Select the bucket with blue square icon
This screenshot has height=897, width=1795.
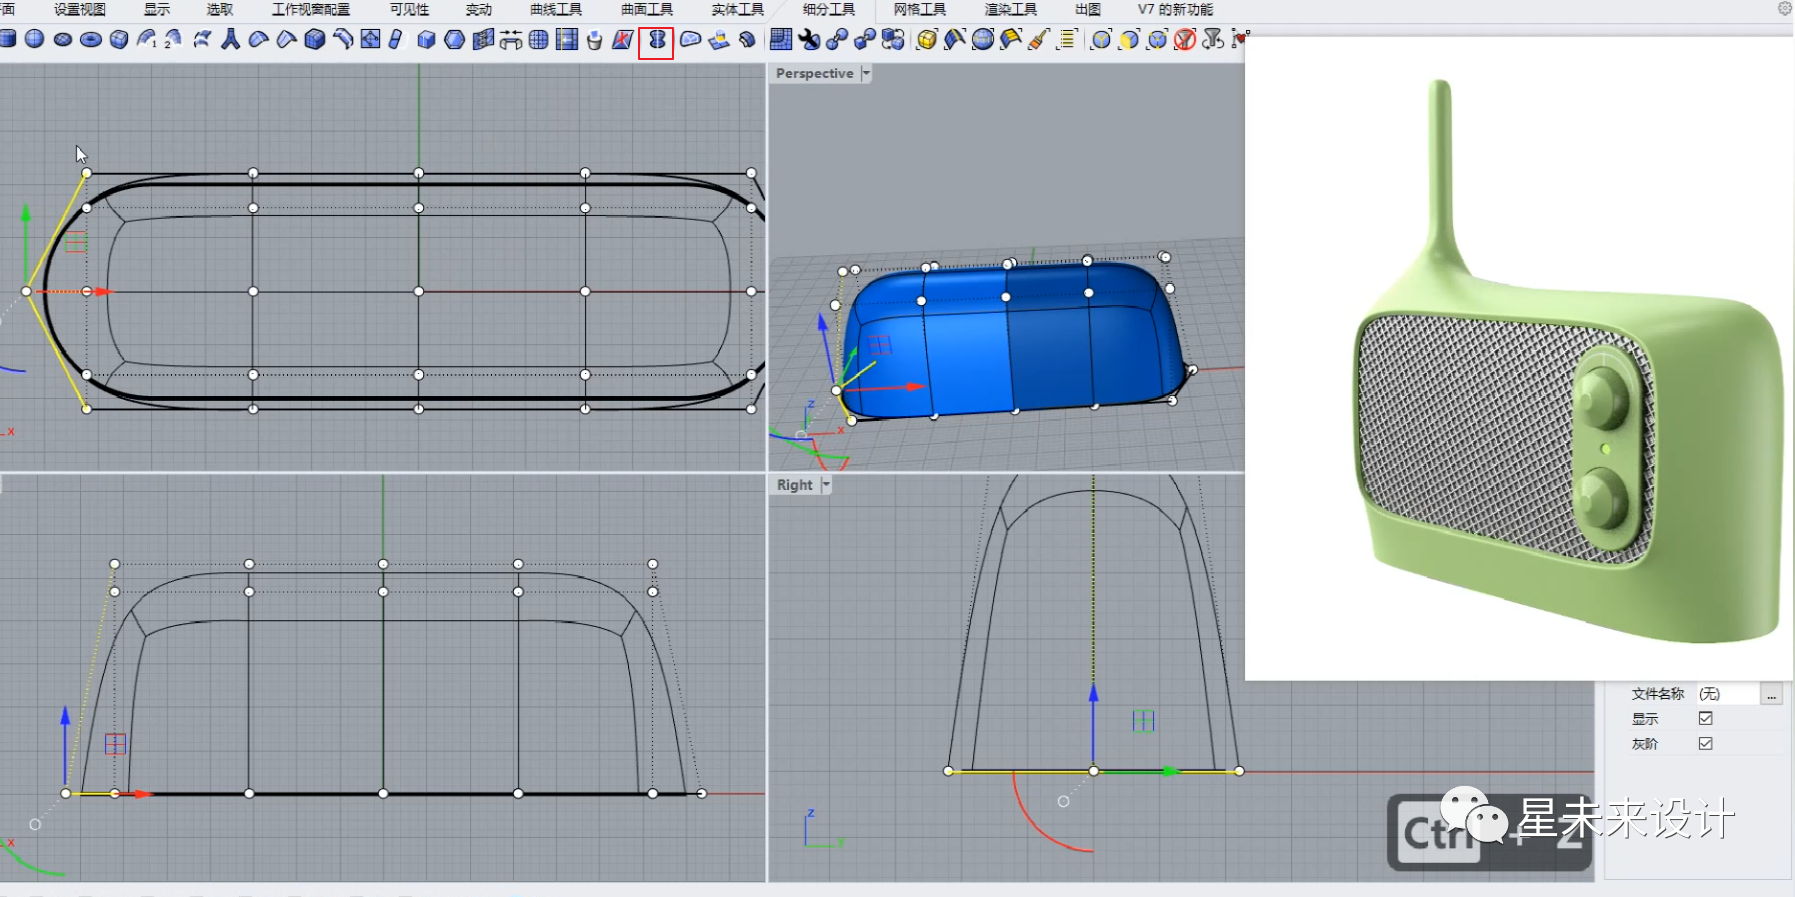click(594, 39)
